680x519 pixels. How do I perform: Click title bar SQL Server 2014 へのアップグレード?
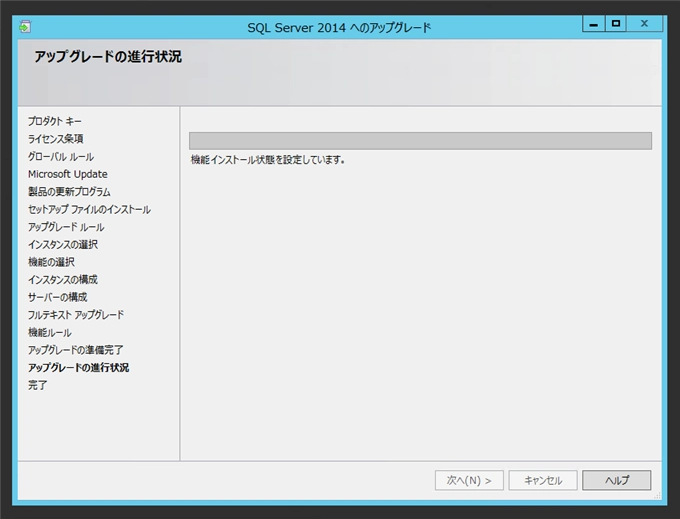click(x=339, y=28)
